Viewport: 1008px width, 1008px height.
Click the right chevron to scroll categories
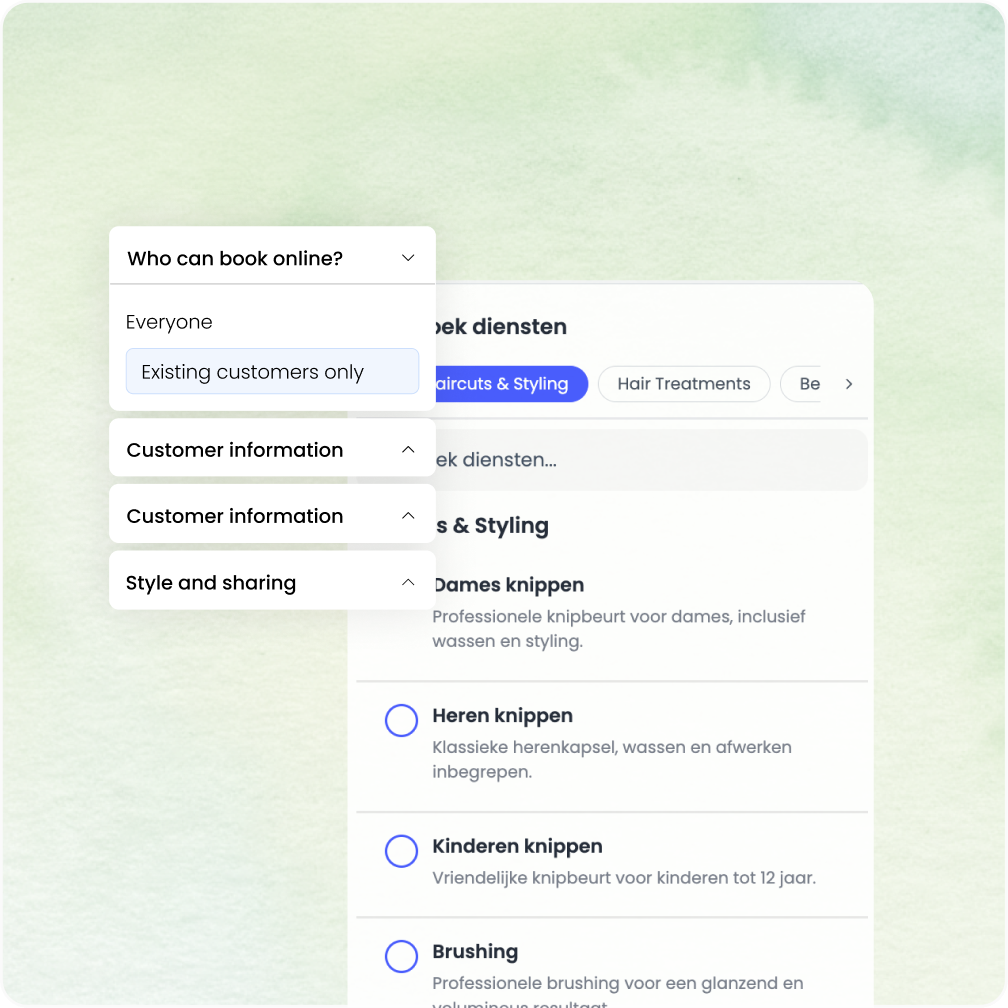(848, 383)
